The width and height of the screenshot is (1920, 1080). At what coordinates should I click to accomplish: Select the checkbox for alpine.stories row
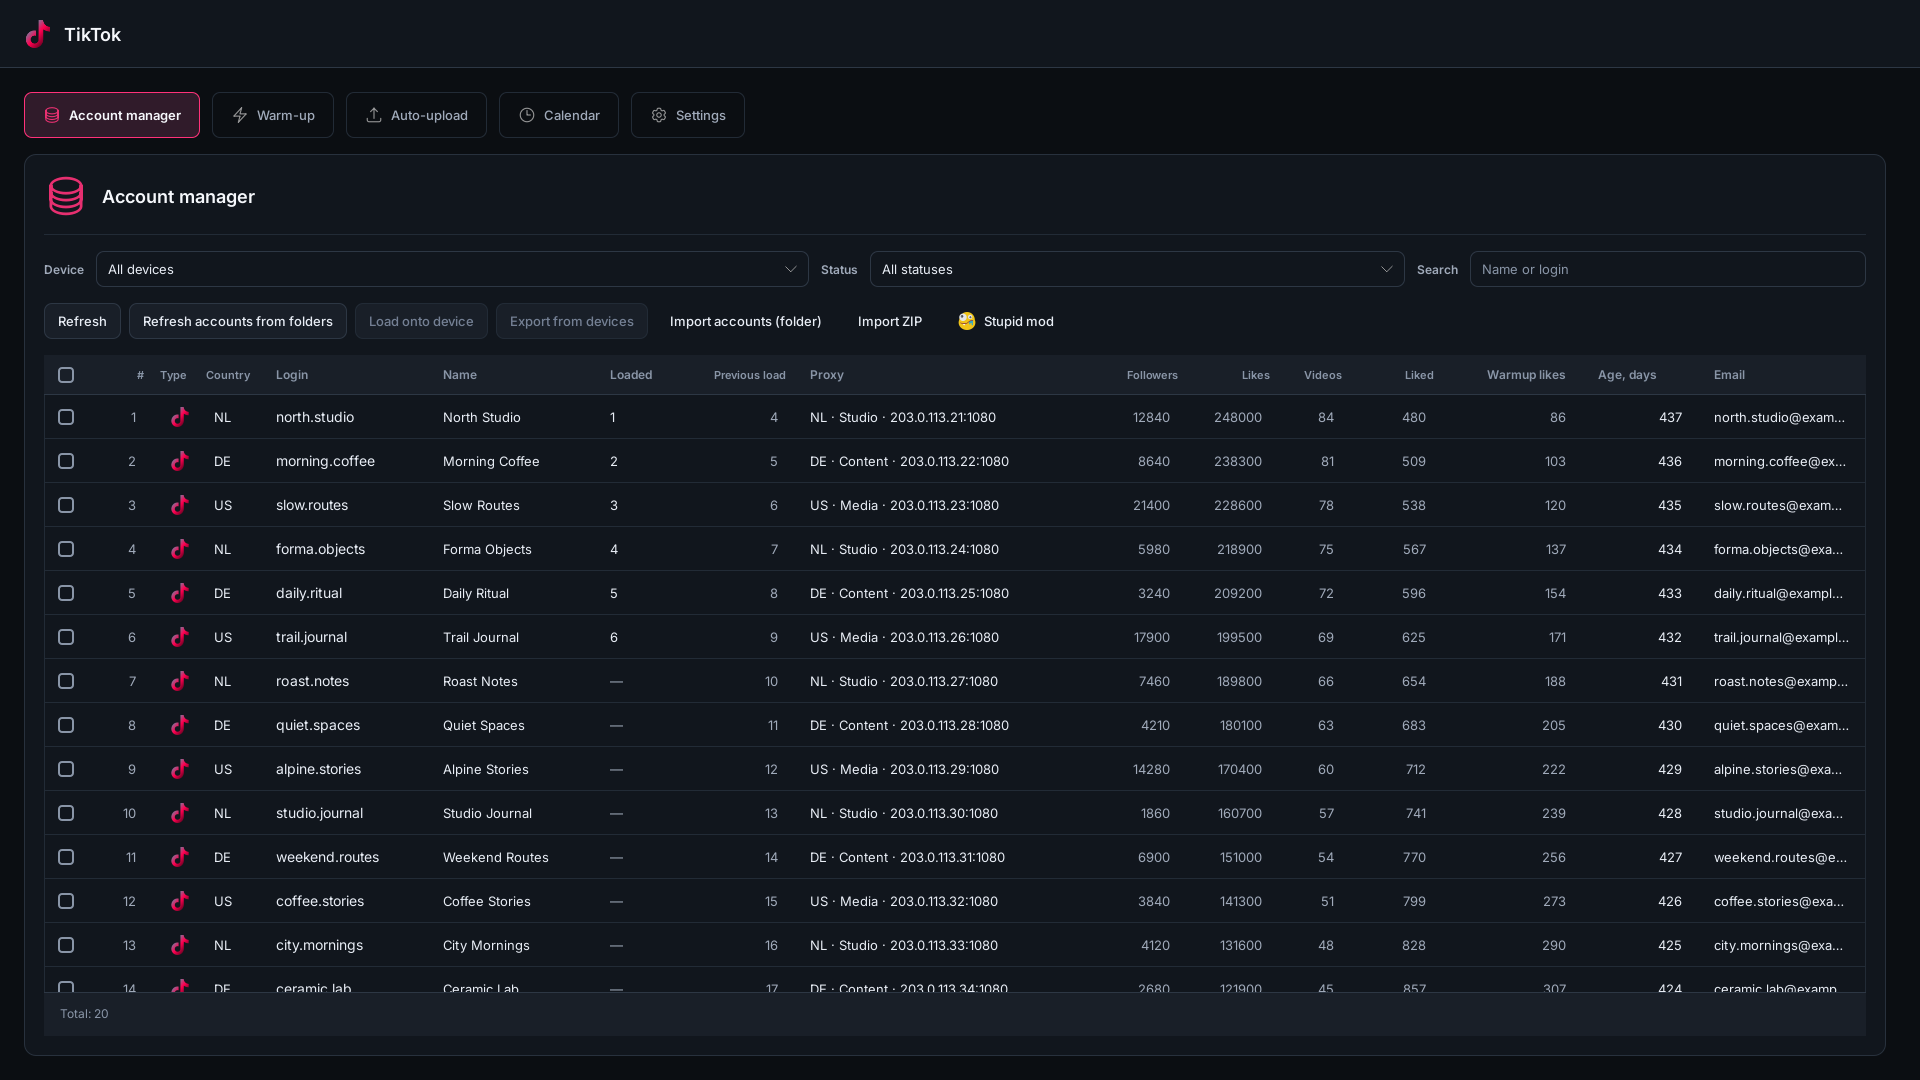(66, 769)
